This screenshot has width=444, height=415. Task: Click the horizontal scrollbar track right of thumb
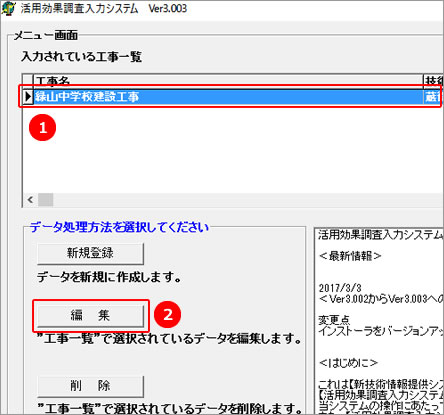tap(248, 200)
